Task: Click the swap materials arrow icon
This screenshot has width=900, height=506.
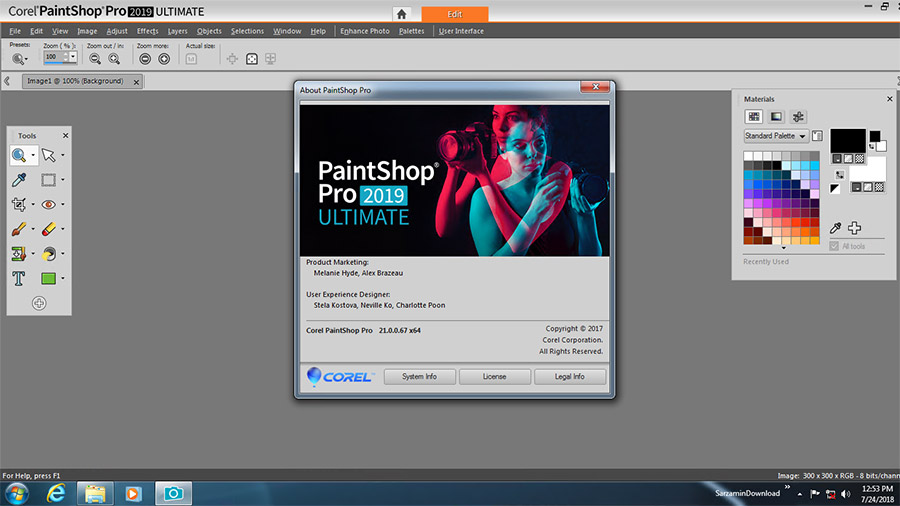Action: tap(840, 174)
